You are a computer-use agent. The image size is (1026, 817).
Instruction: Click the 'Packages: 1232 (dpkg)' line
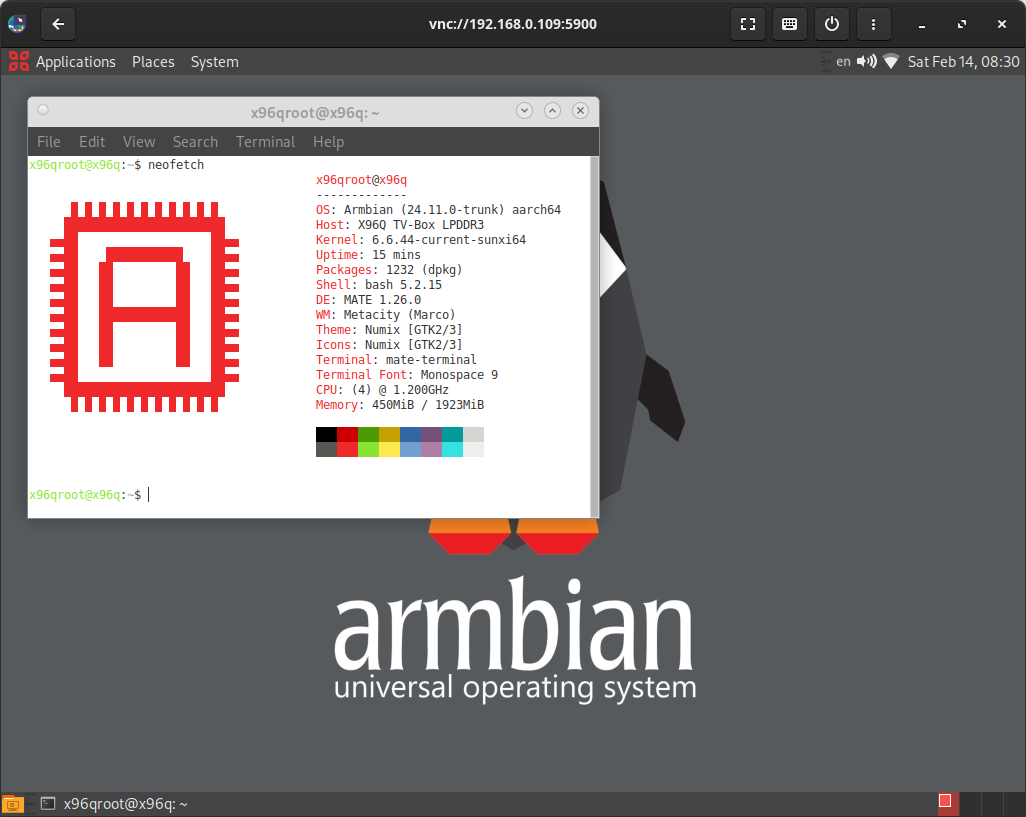point(389,270)
